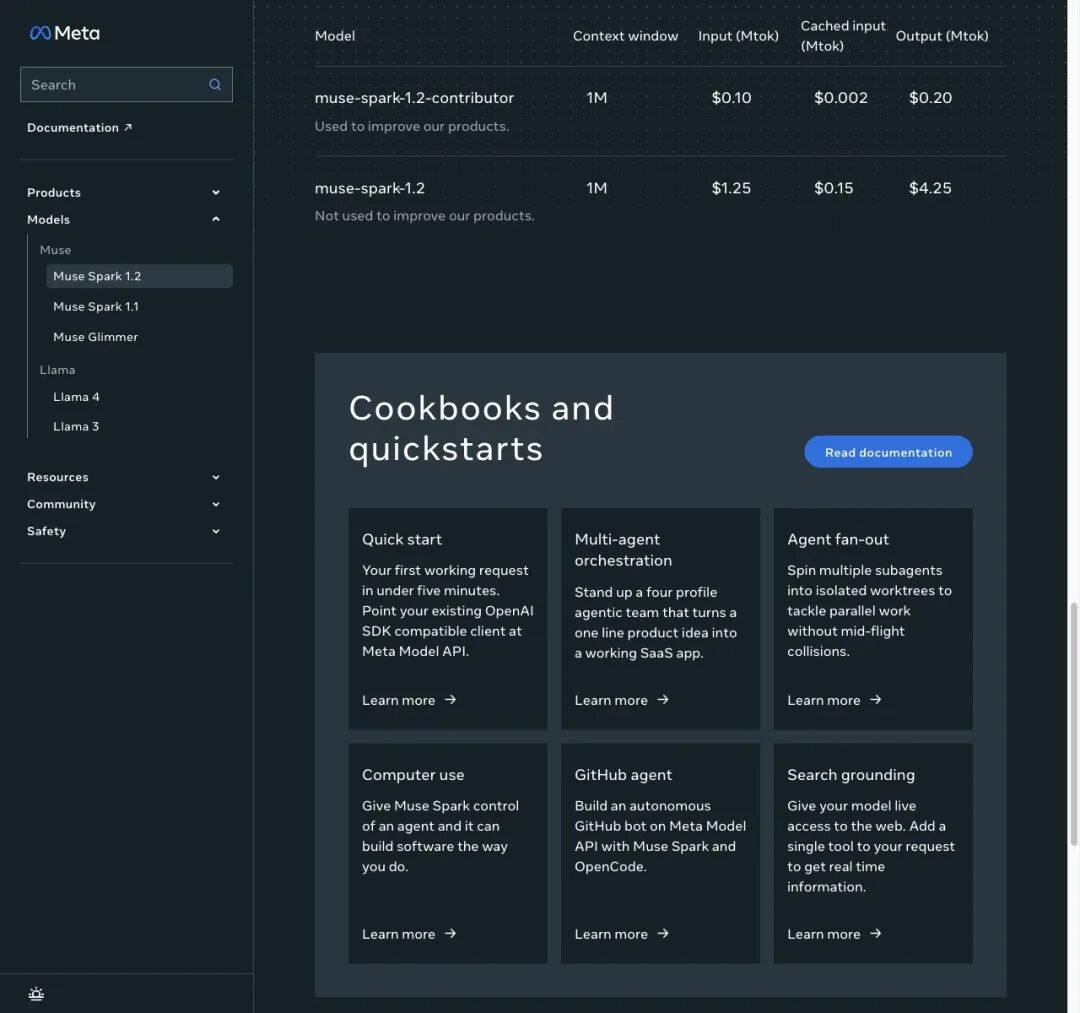This screenshot has width=1080, height=1013.
Task: Click the $1.25 input price cell
Action: 731,188
